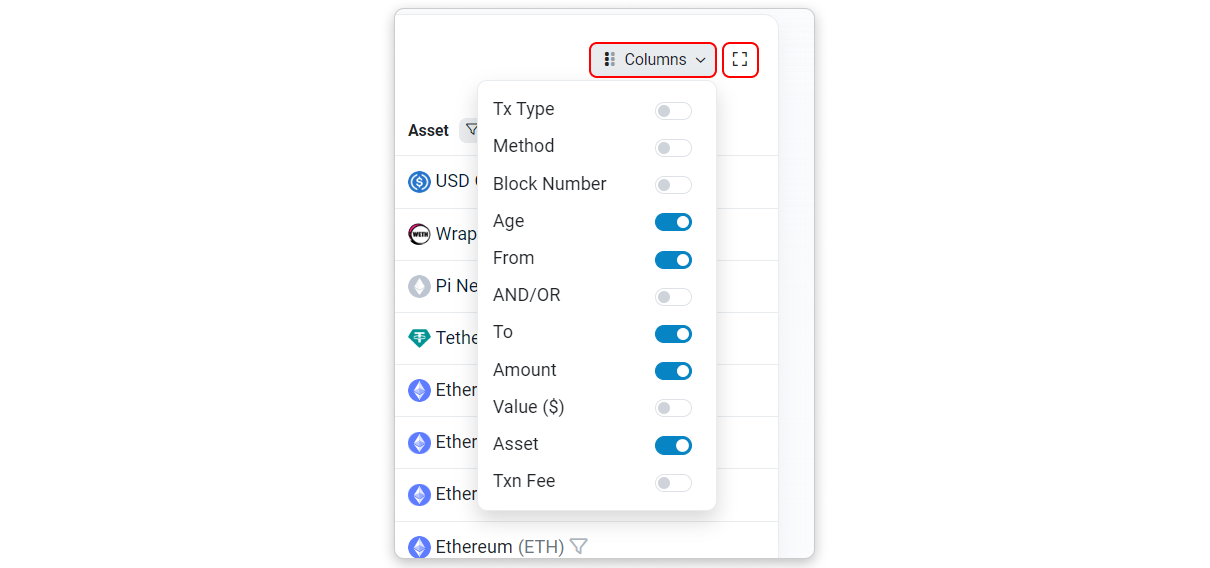Enable the Value ($) column
1210x568 pixels.
[673, 408]
